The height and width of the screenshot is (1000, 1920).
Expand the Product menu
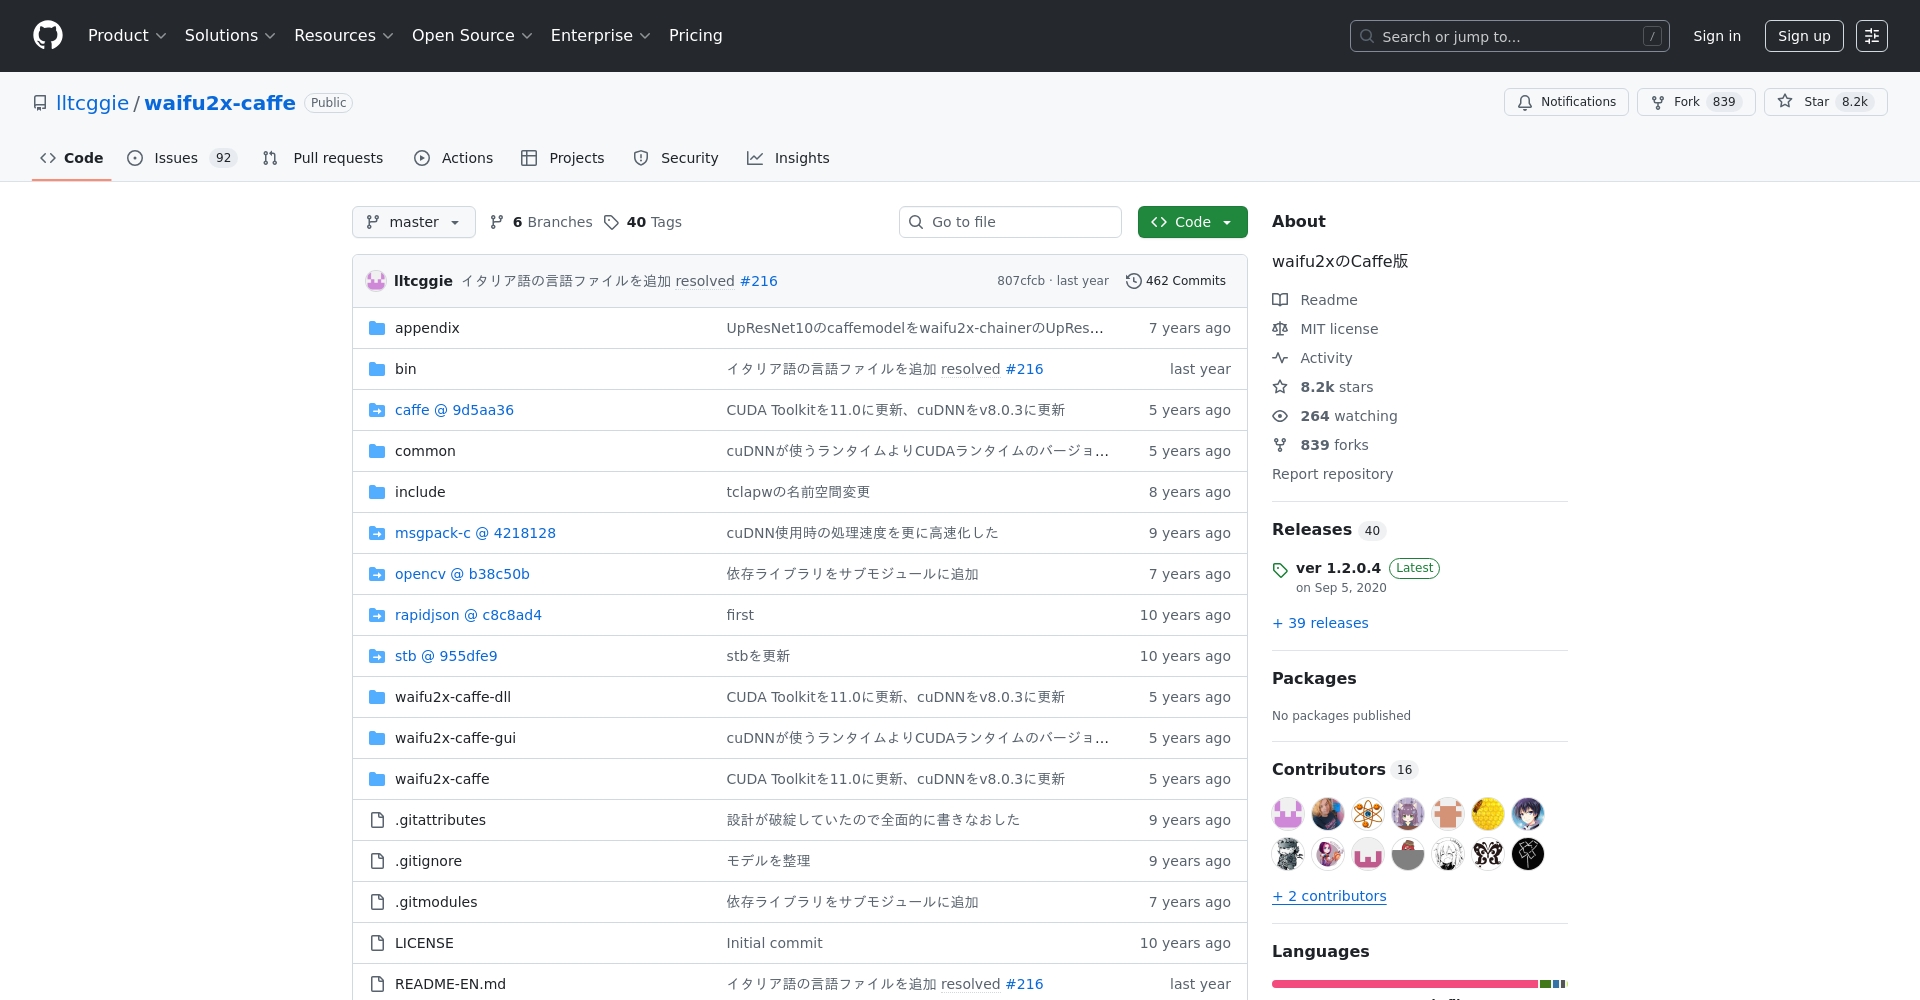127,36
